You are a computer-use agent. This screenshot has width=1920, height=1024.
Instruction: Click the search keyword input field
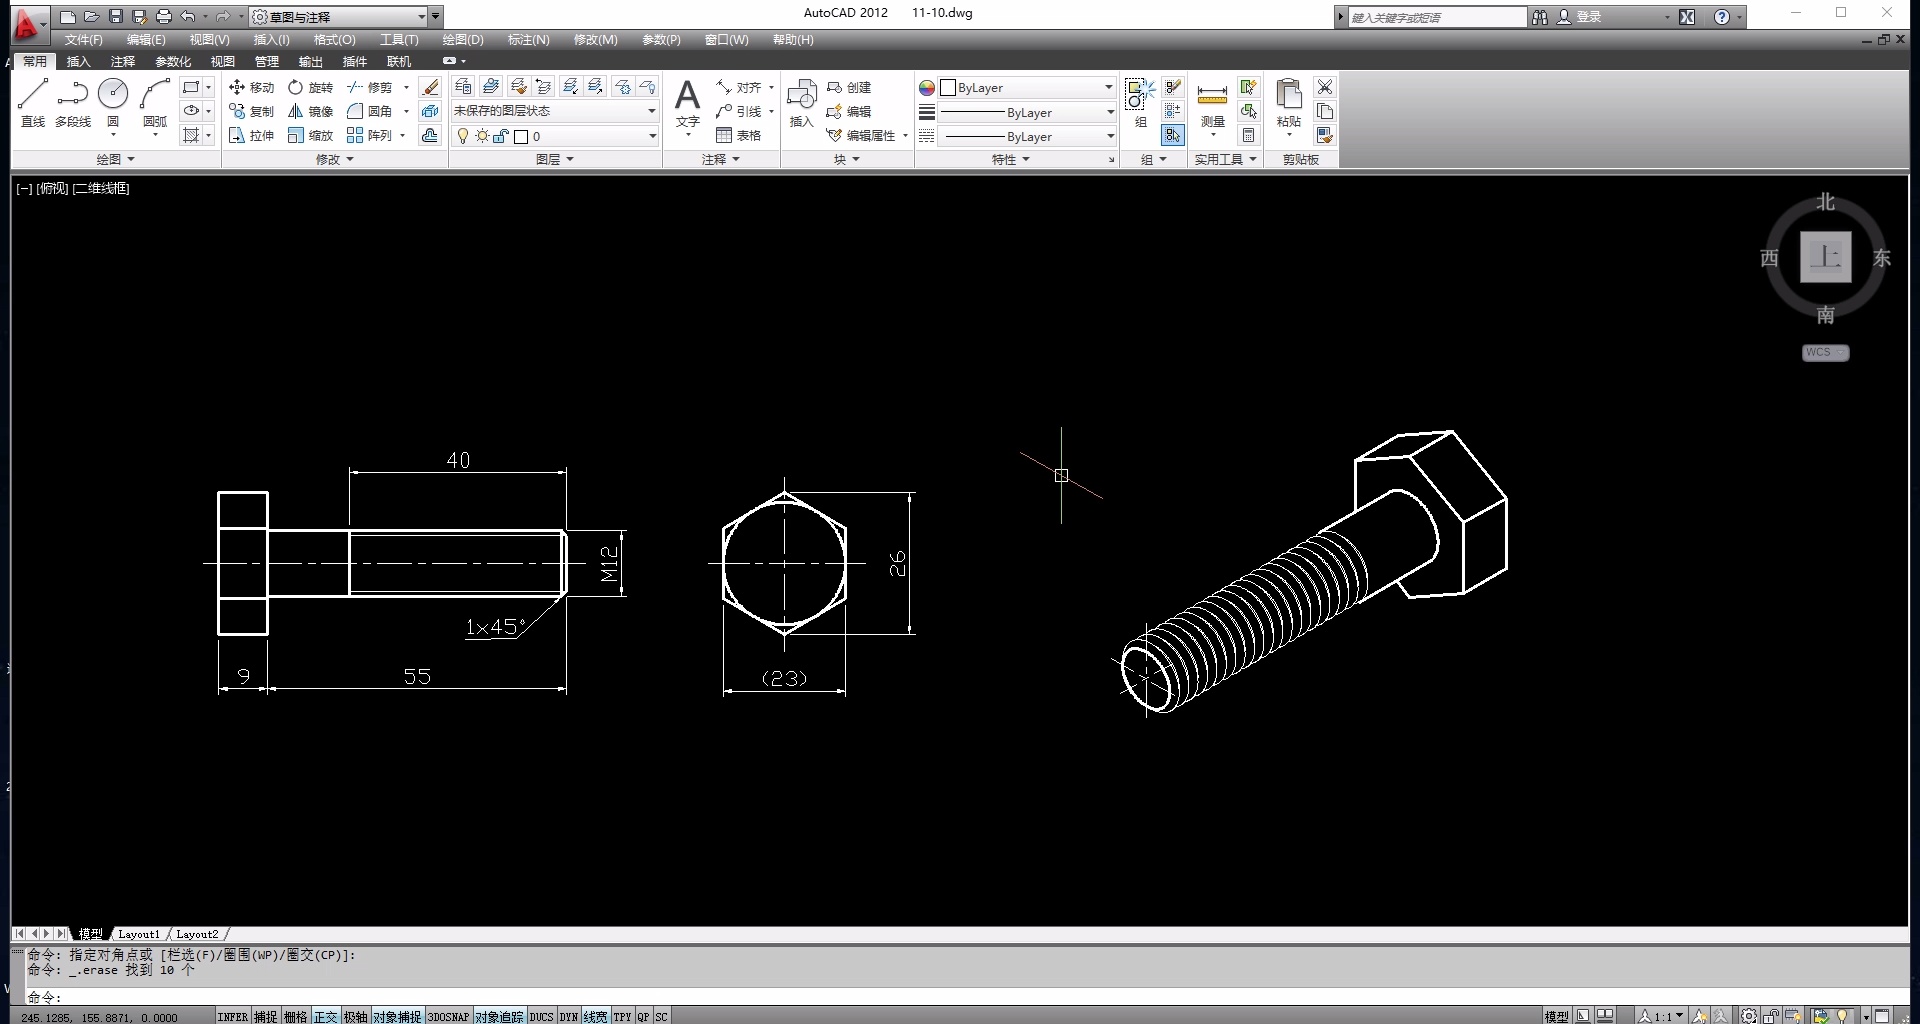point(1435,17)
